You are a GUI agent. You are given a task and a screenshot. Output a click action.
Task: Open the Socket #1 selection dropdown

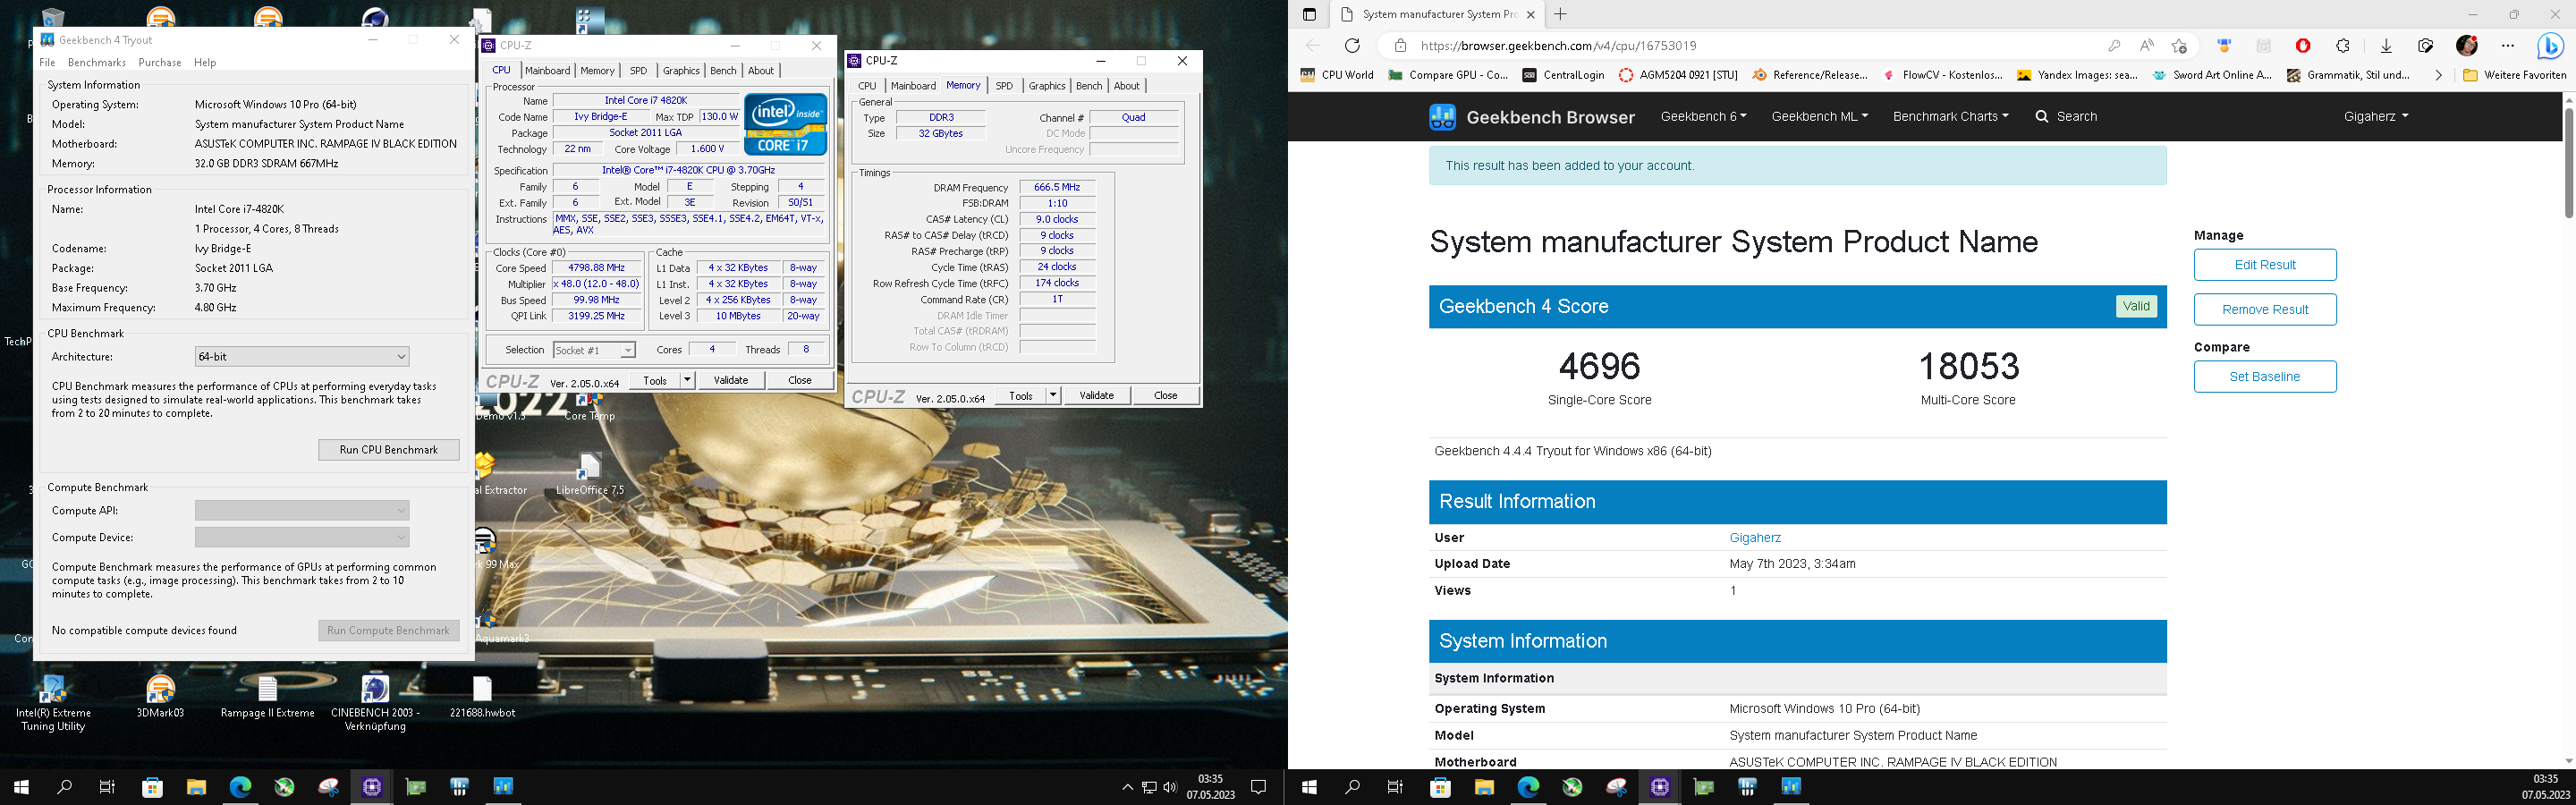click(594, 350)
